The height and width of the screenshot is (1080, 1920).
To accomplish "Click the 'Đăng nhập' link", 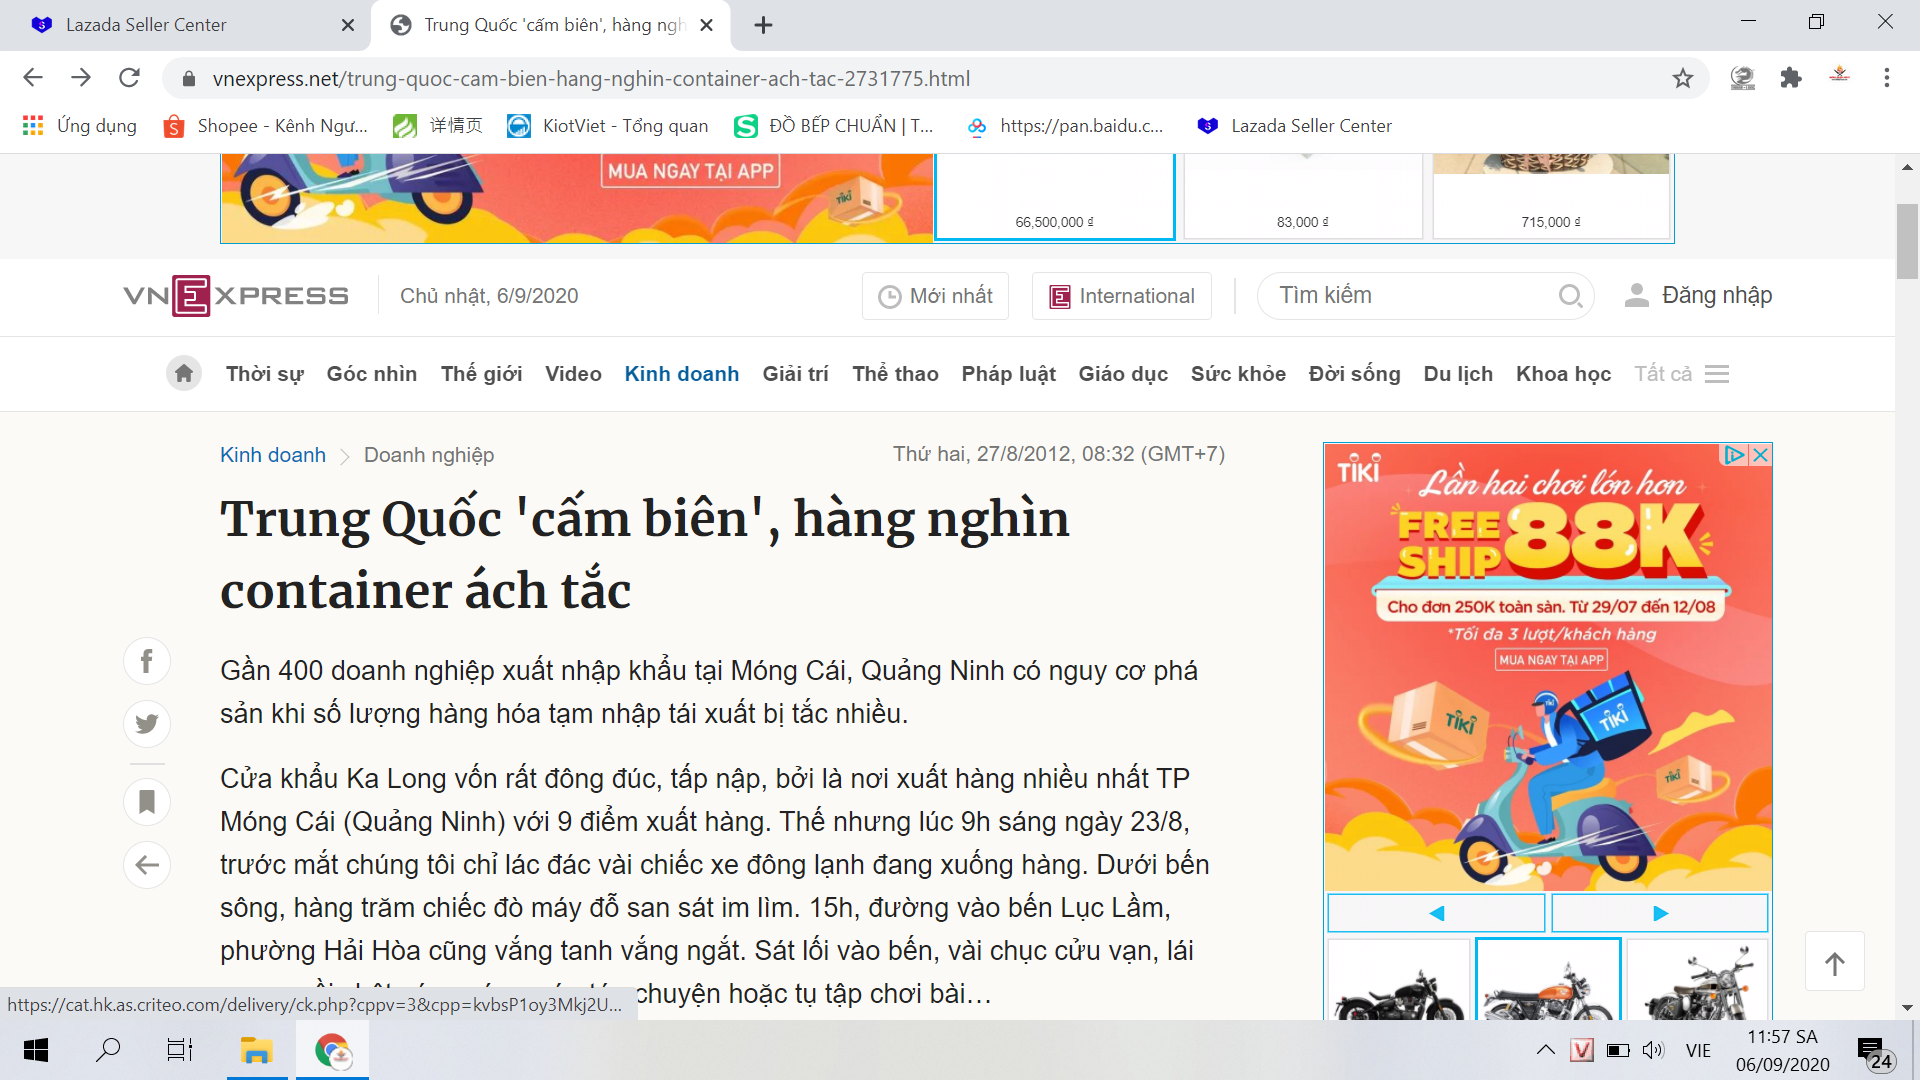I will [x=1717, y=295].
